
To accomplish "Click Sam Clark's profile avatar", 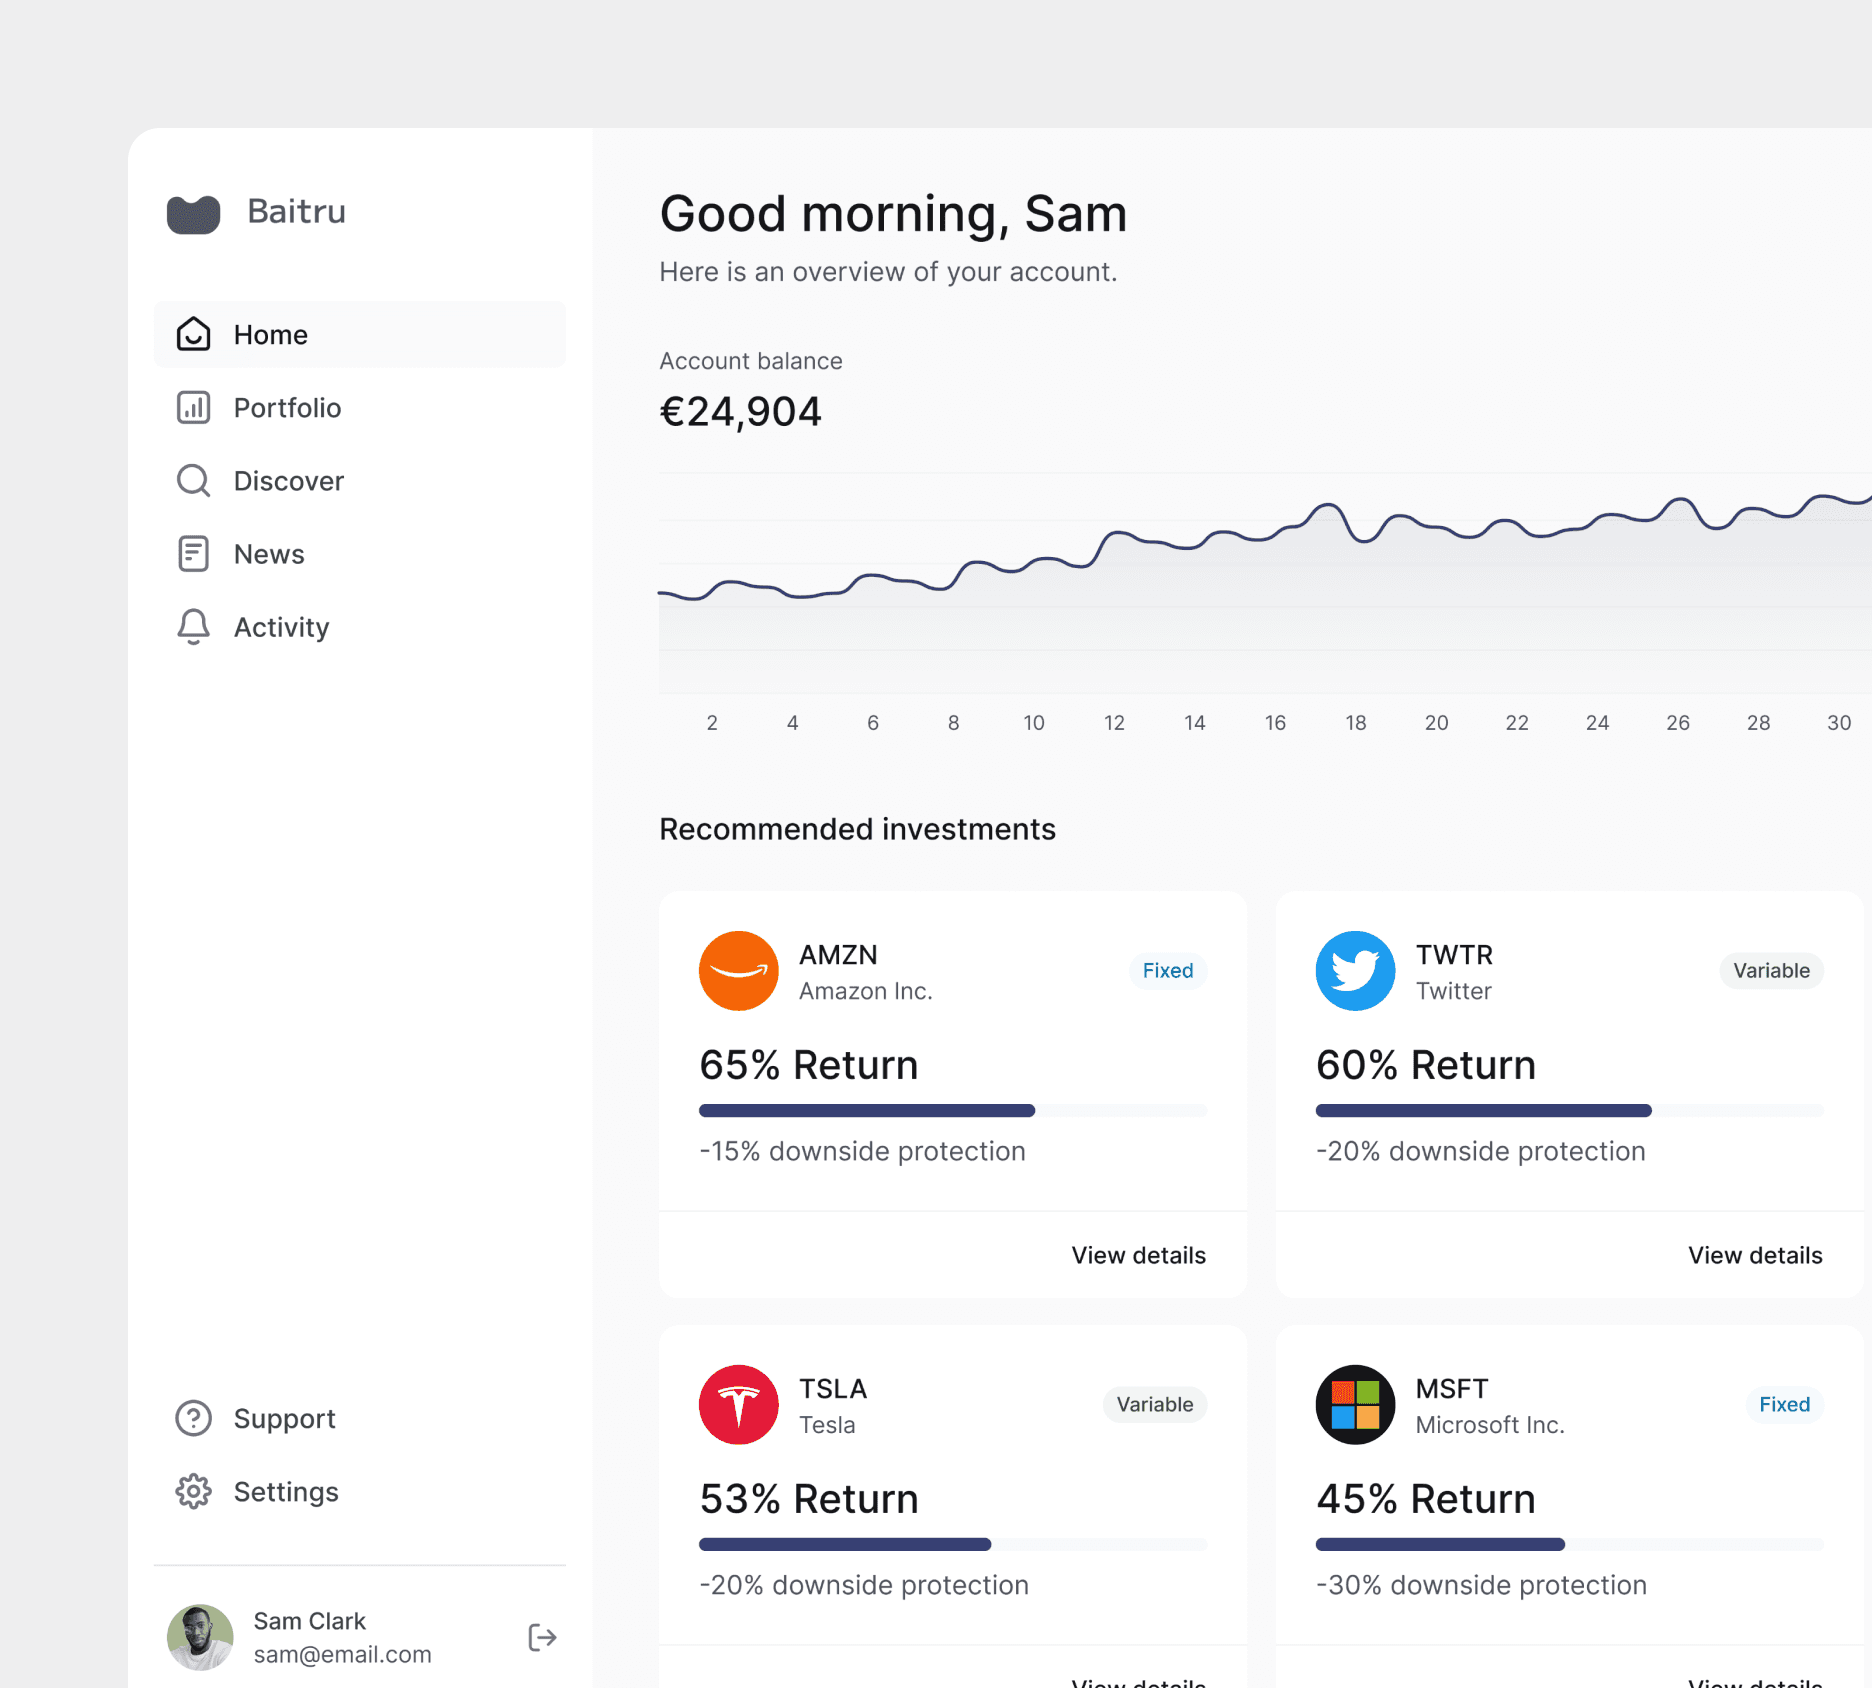I will (200, 1637).
